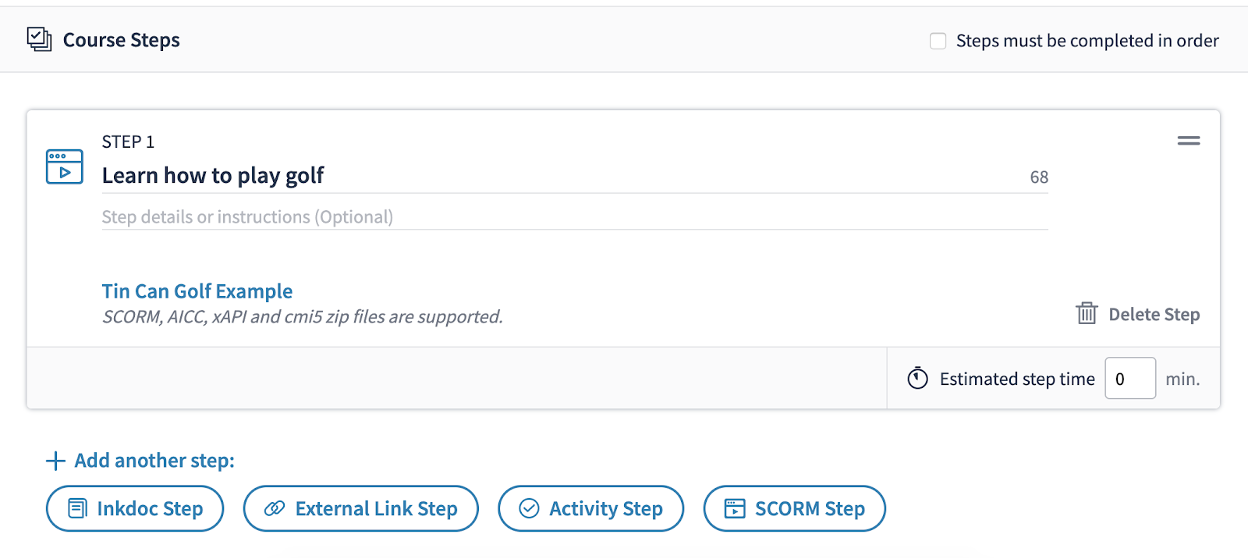
Task: Add an Inkdoc Step
Action: [x=135, y=509]
